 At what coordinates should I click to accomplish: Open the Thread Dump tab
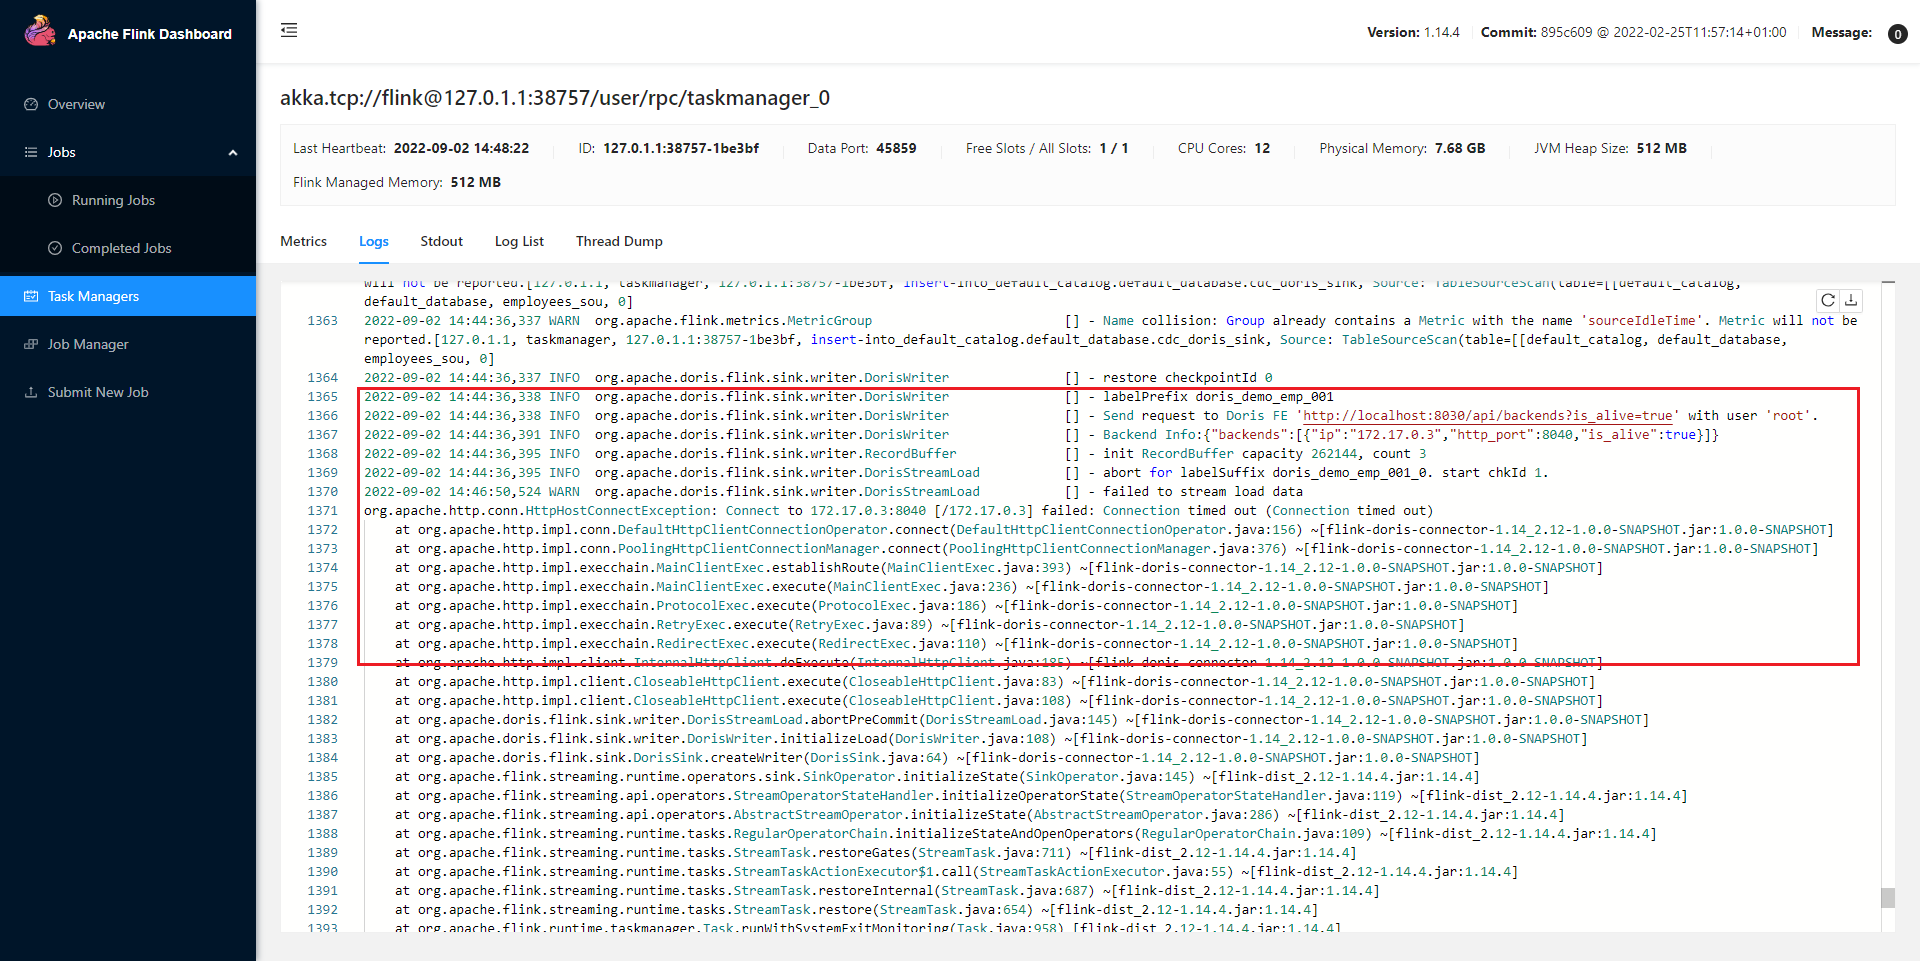(x=619, y=241)
